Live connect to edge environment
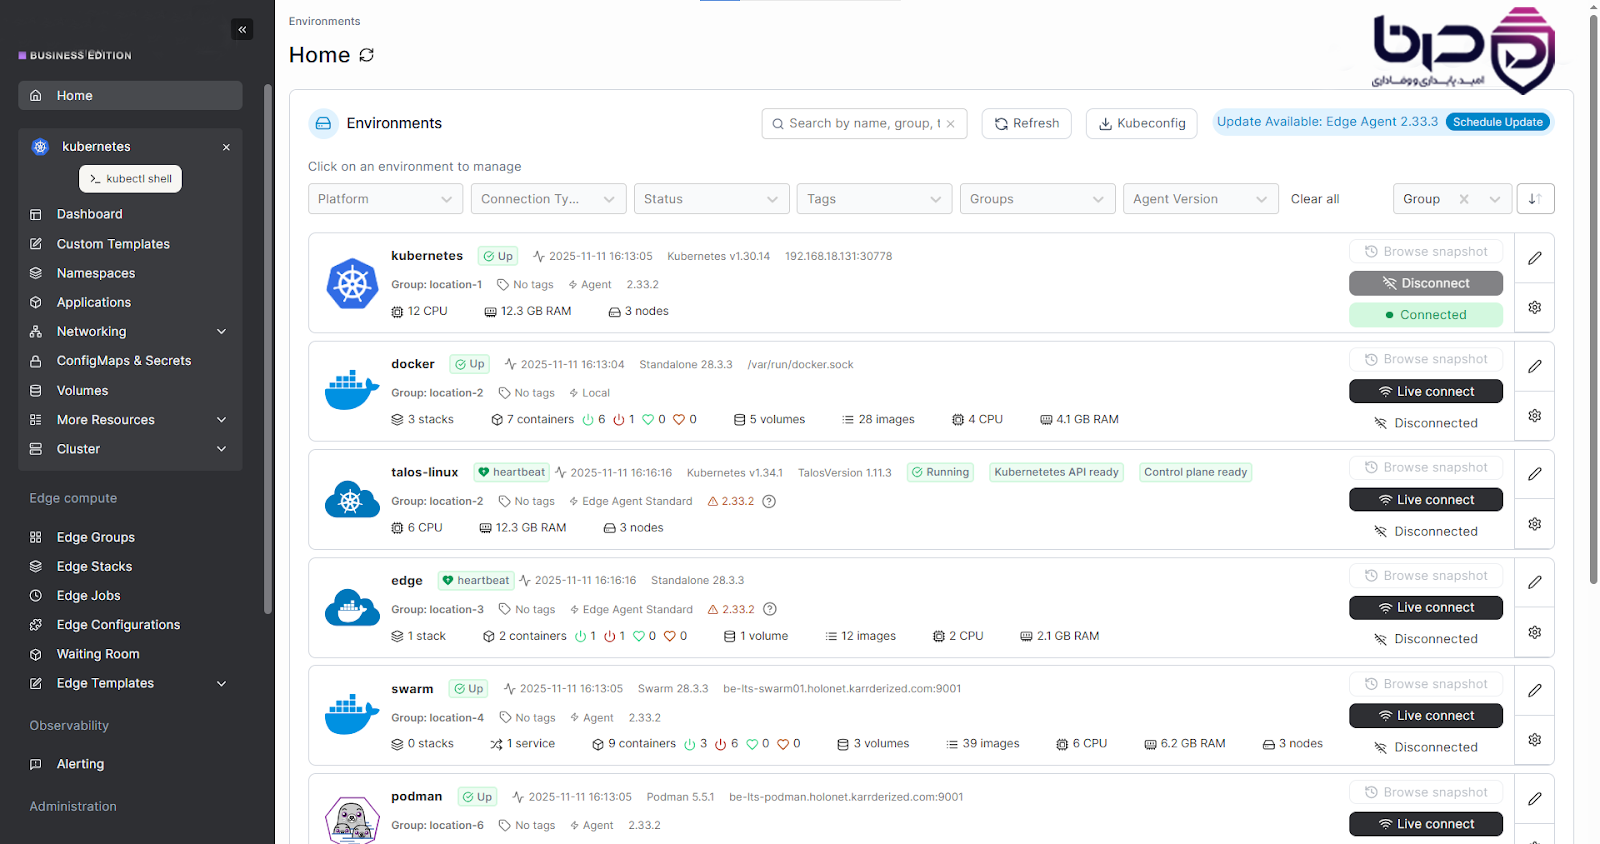Viewport: 1600px width, 844px height. [x=1425, y=607]
